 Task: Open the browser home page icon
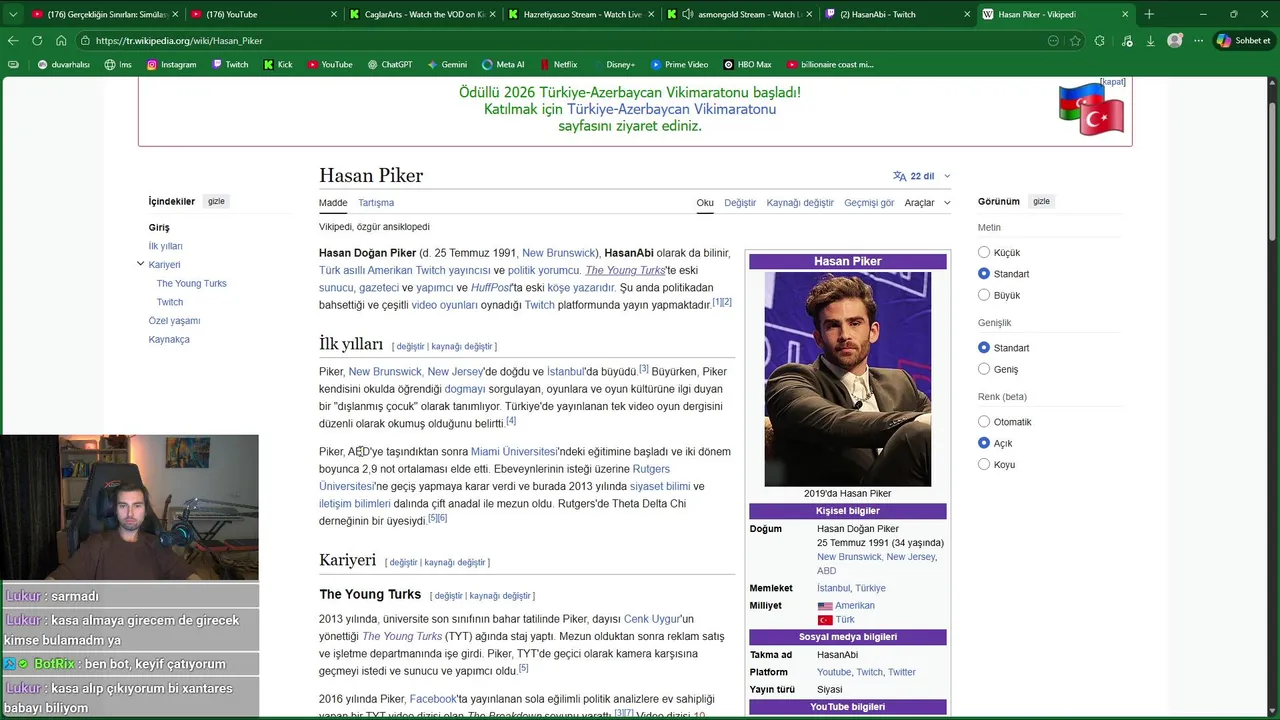tap(61, 41)
